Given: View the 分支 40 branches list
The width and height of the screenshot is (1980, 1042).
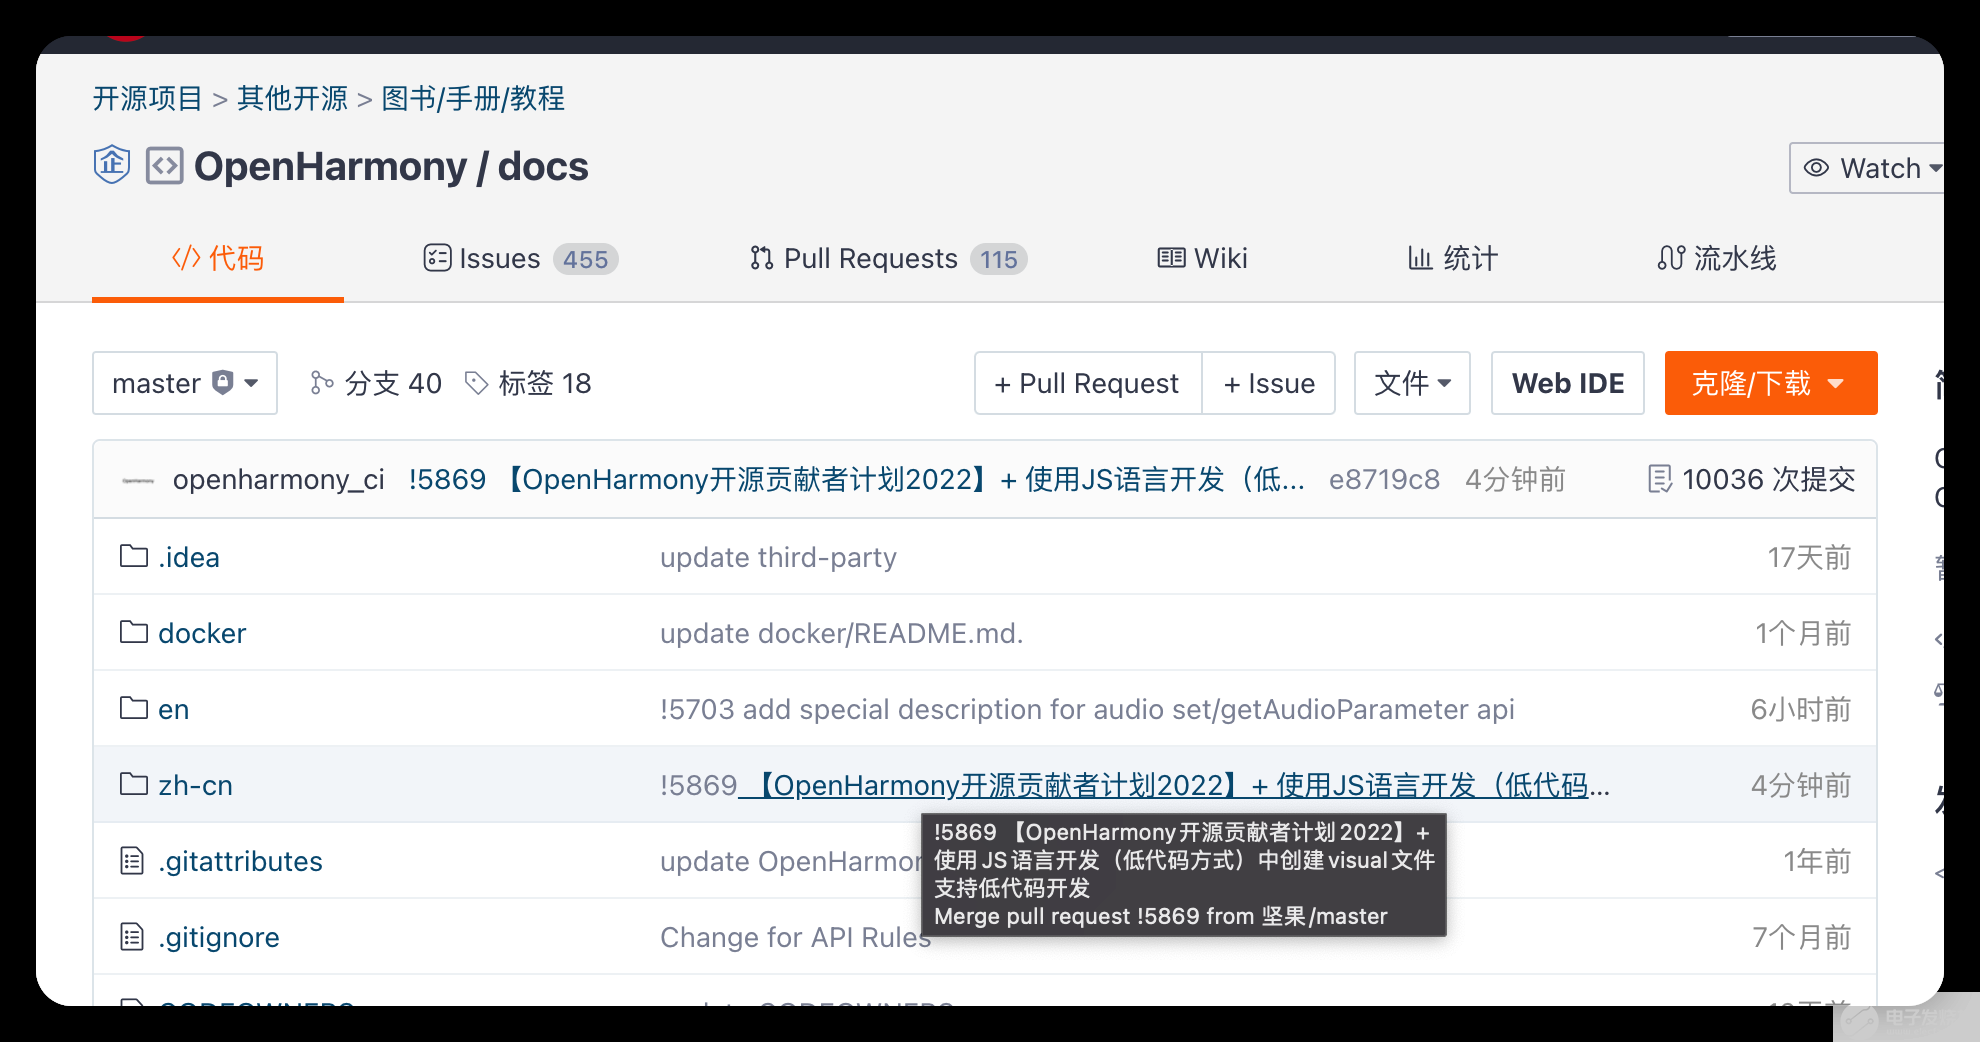Looking at the screenshot, I should pos(376,383).
